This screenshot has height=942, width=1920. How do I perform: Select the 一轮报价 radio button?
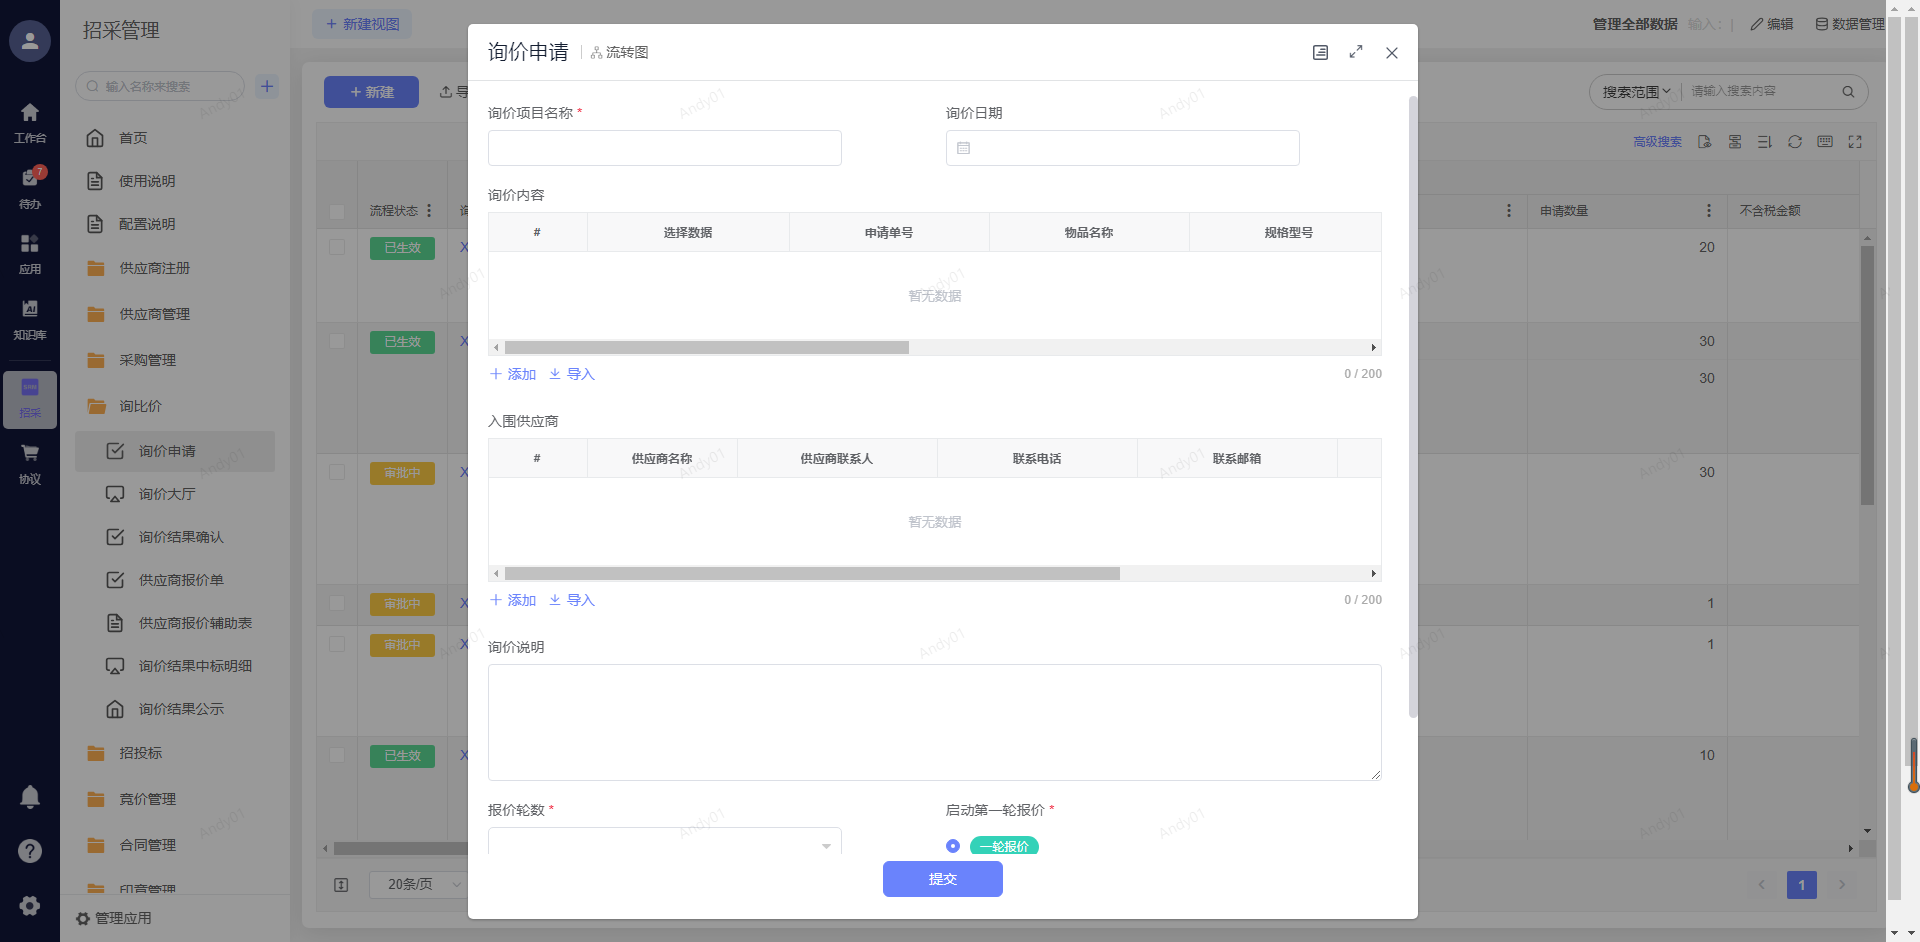coord(953,846)
